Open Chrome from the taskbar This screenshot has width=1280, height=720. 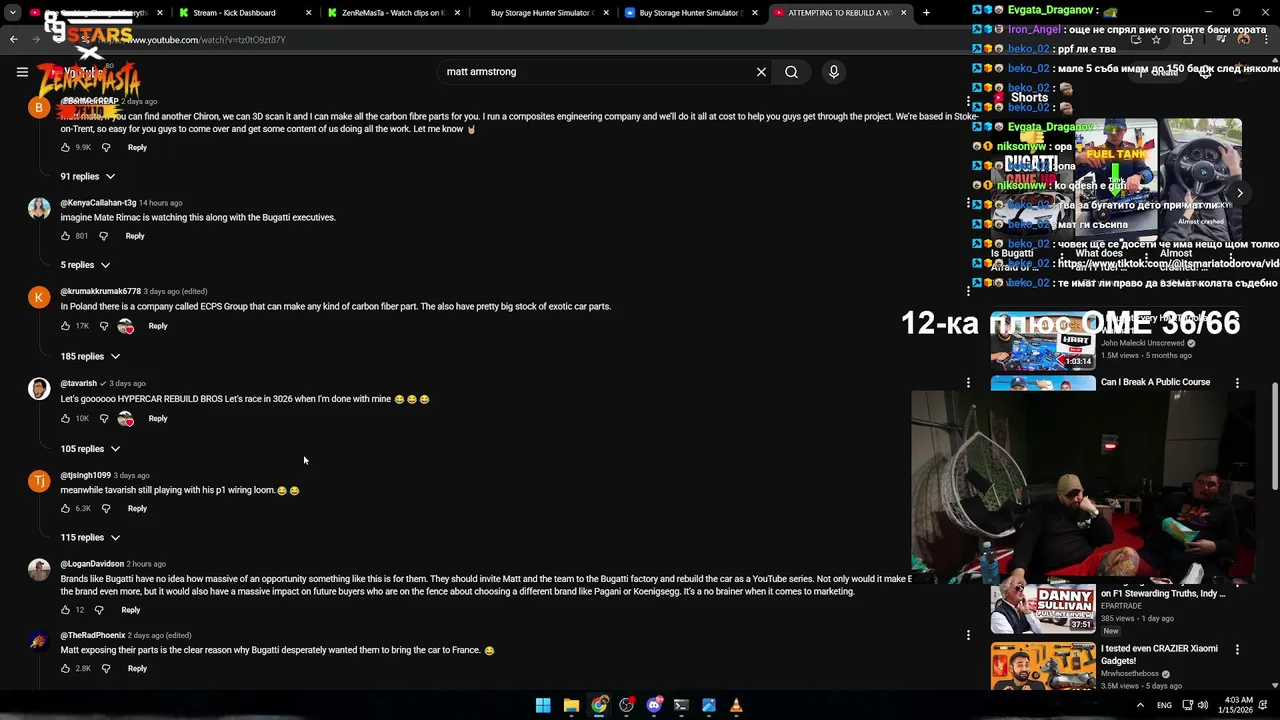click(599, 705)
